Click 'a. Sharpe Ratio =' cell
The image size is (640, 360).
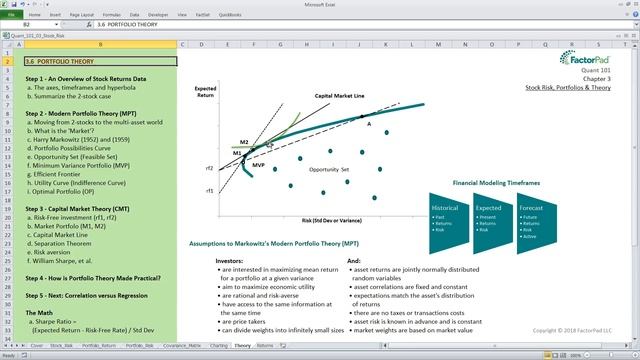(52, 322)
